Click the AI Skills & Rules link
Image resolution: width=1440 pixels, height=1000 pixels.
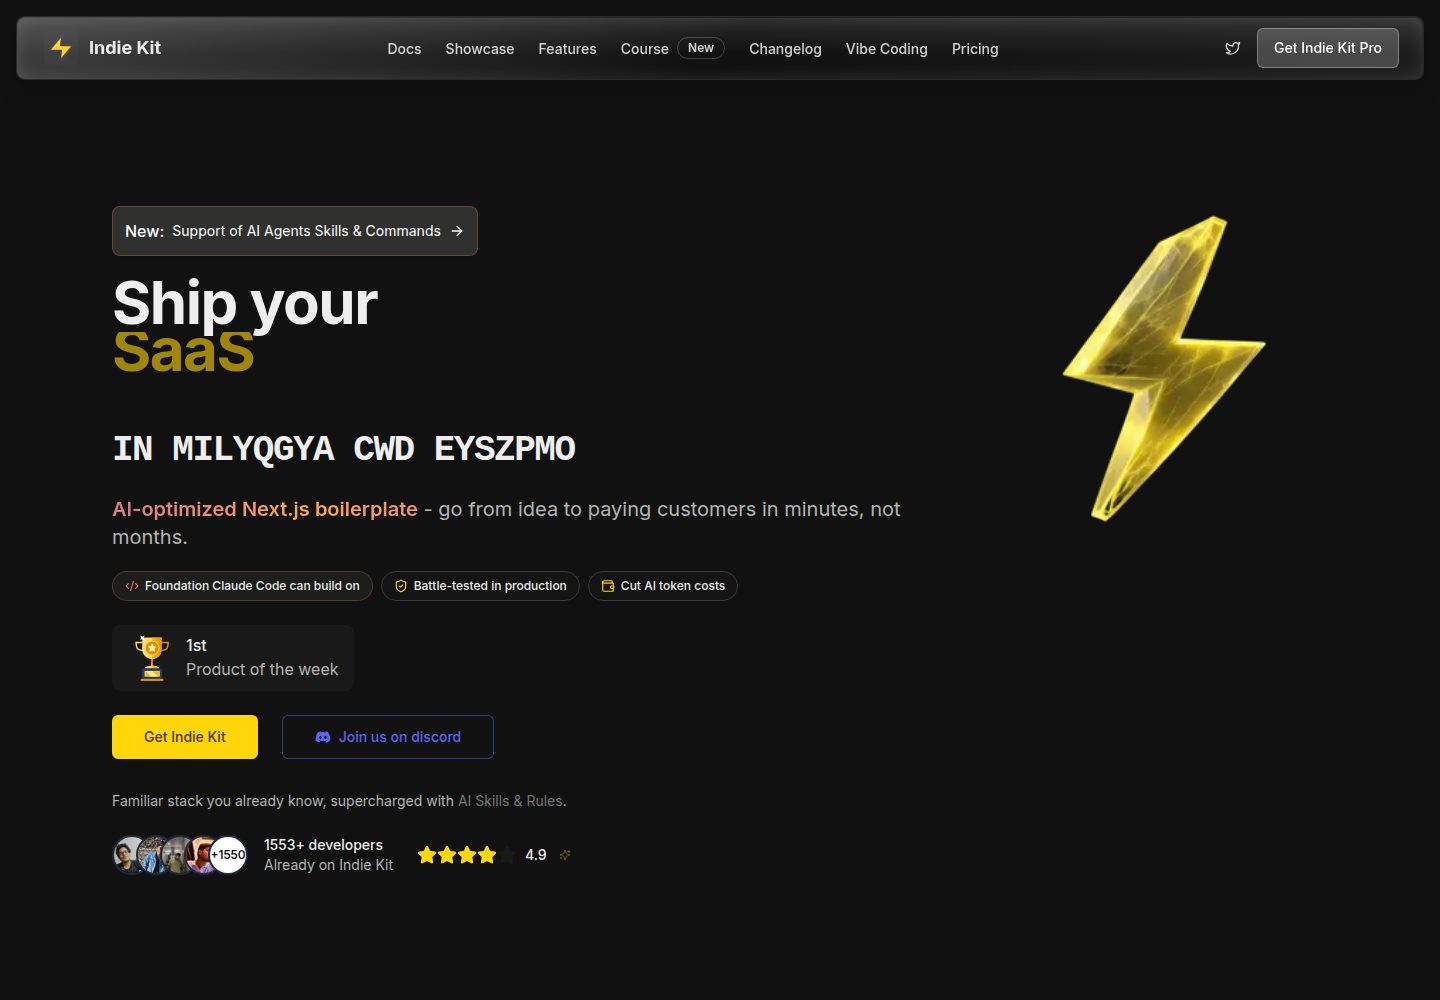510,801
